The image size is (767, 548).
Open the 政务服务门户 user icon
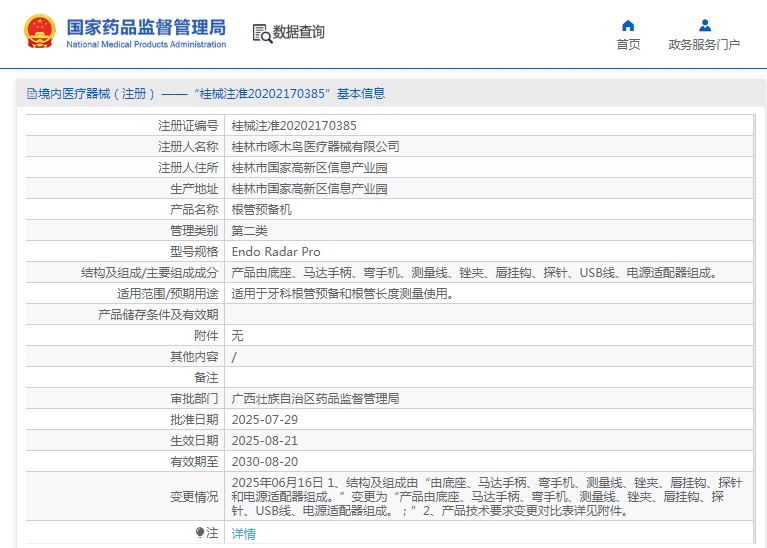click(x=704, y=25)
